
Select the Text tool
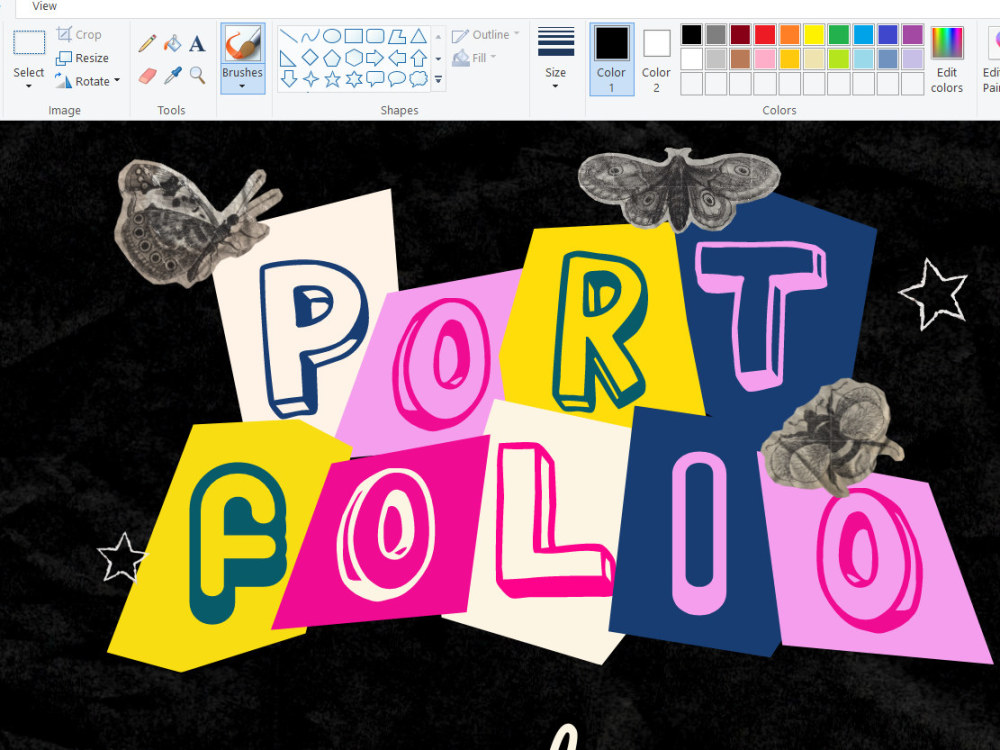197,43
